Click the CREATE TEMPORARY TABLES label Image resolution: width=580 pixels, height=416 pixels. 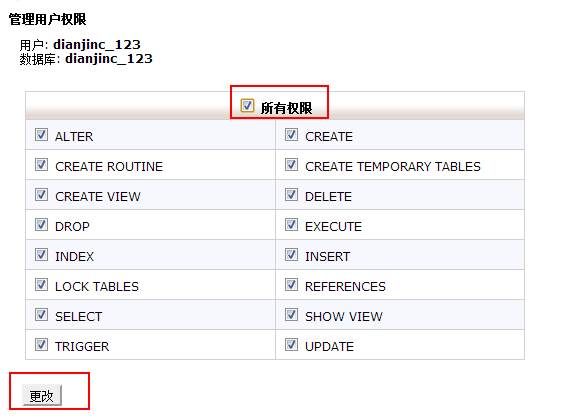click(393, 167)
